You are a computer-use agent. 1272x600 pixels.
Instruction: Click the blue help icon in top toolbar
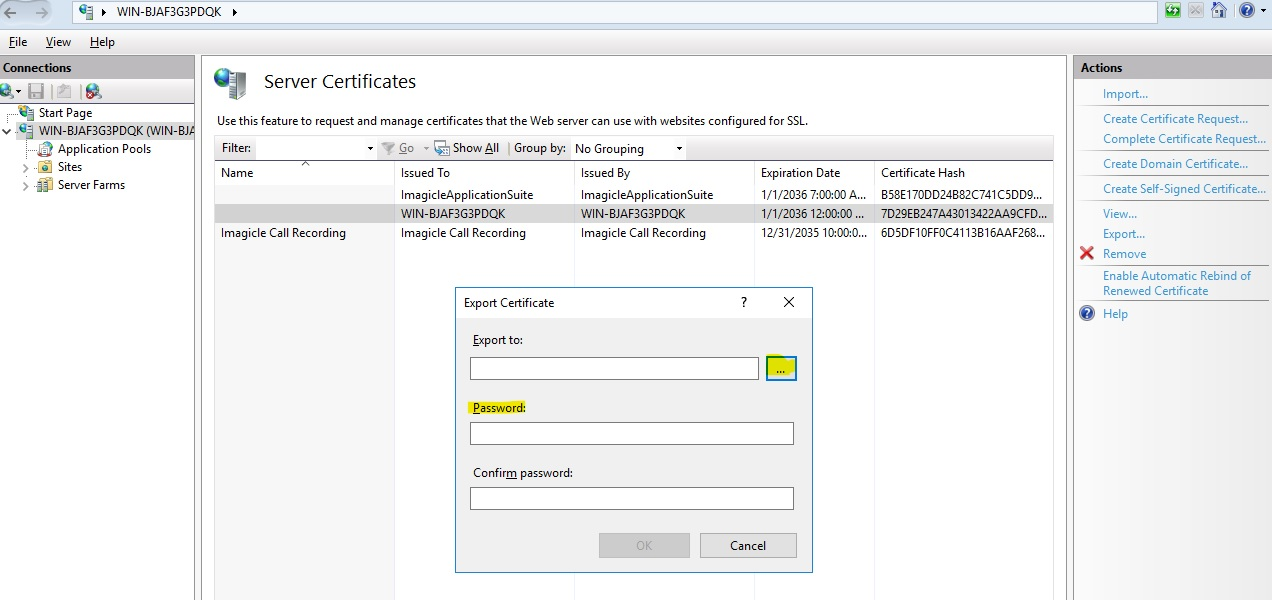click(1246, 11)
